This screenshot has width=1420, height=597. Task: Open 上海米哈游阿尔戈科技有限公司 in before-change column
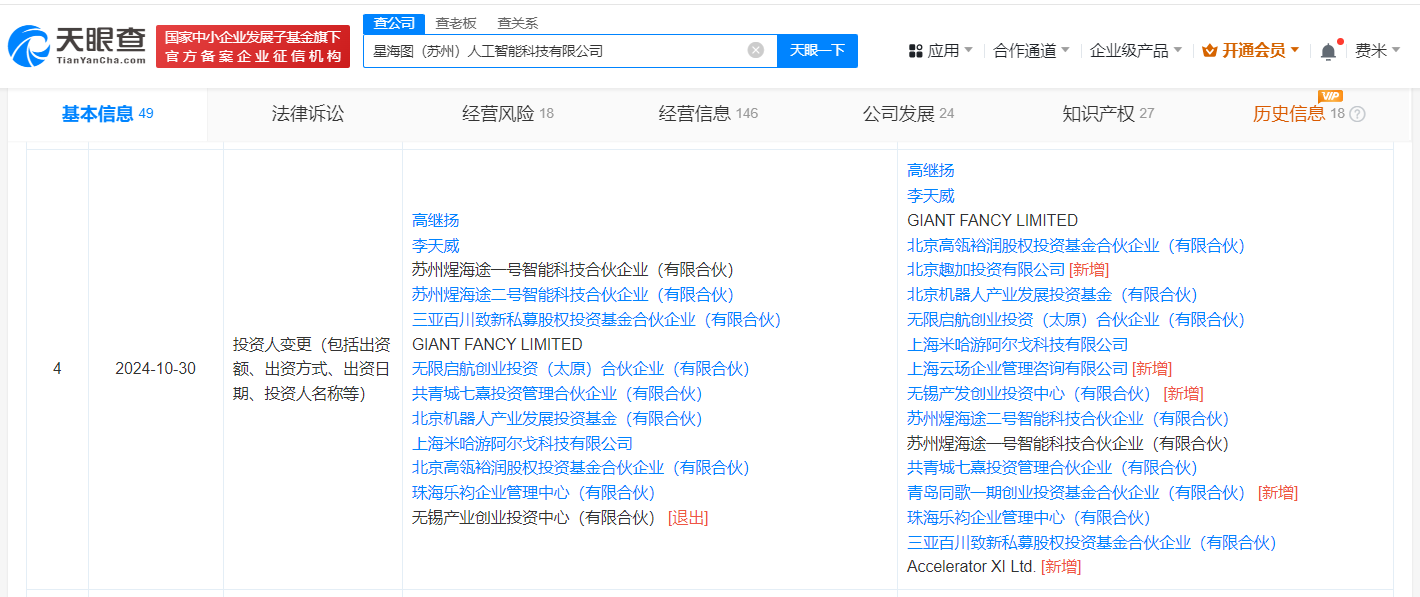[x=522, y=444]
